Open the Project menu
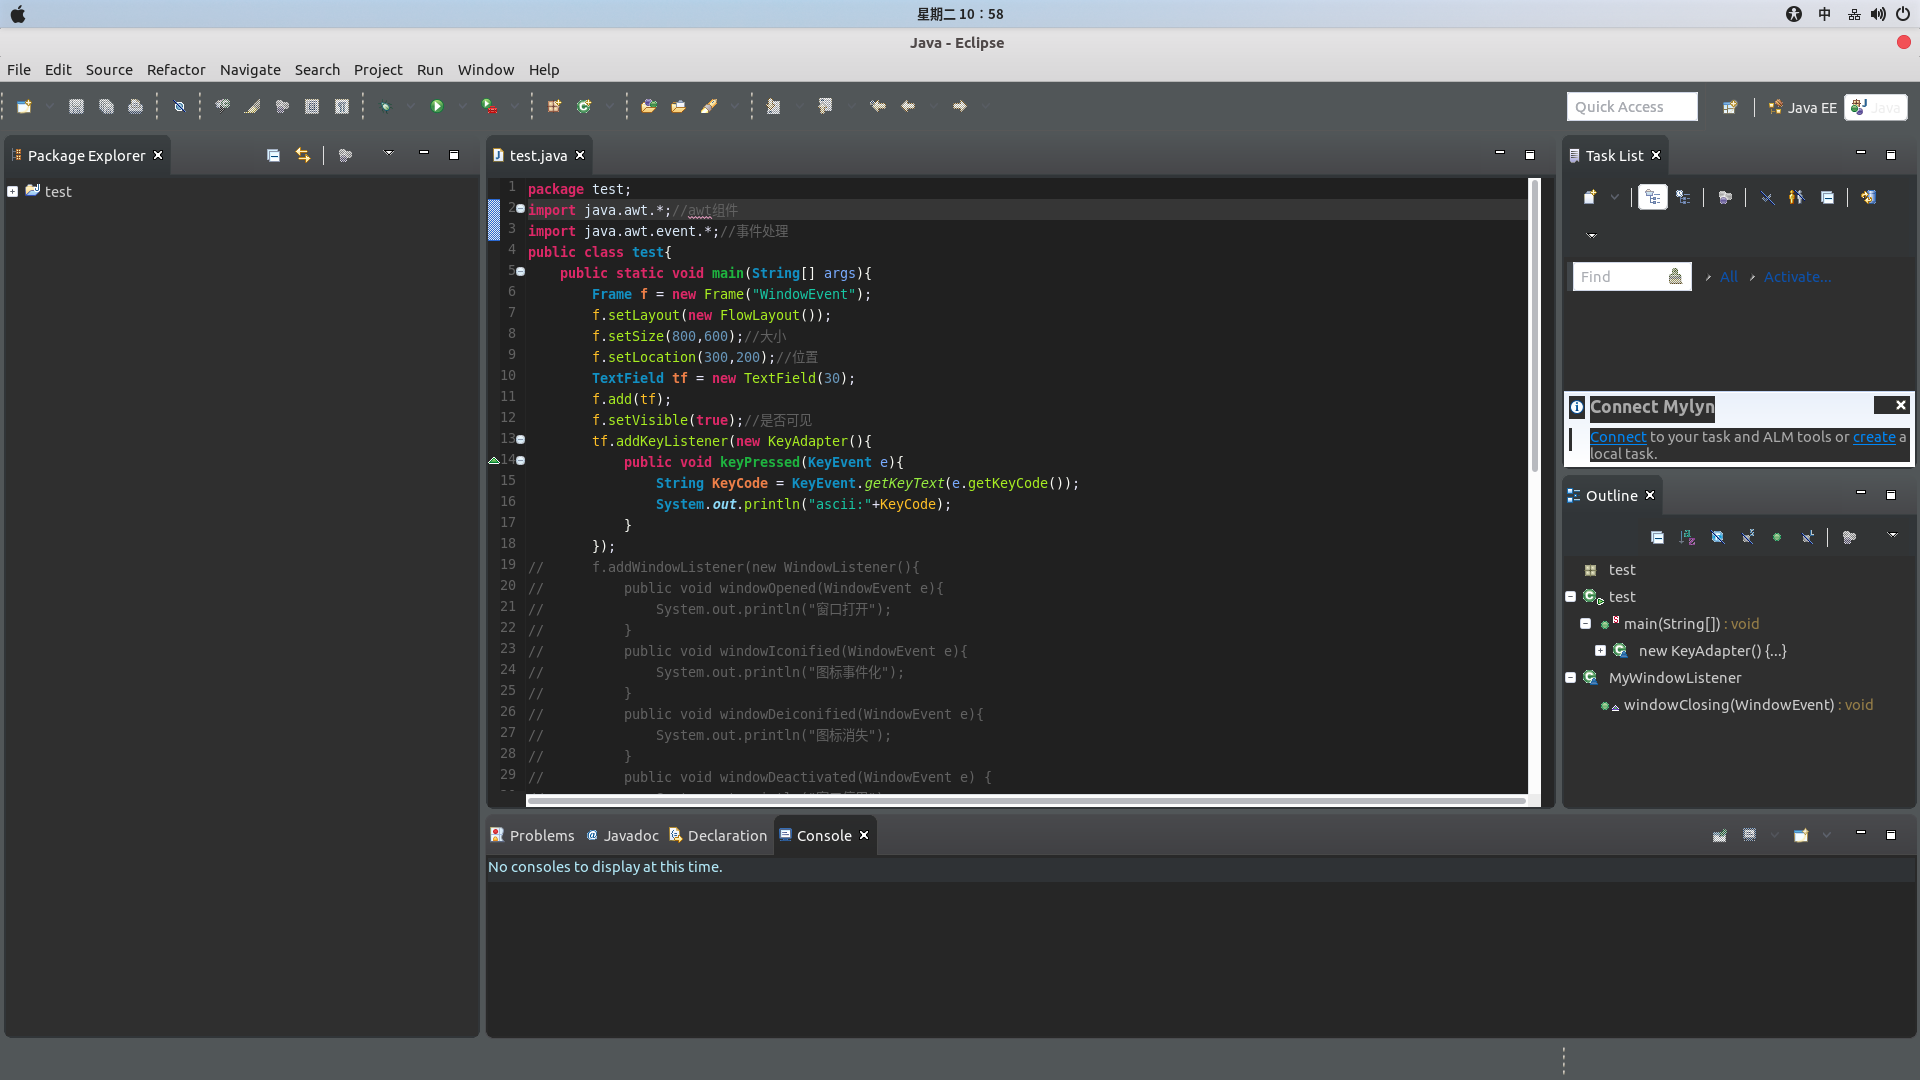 [378, 69]
